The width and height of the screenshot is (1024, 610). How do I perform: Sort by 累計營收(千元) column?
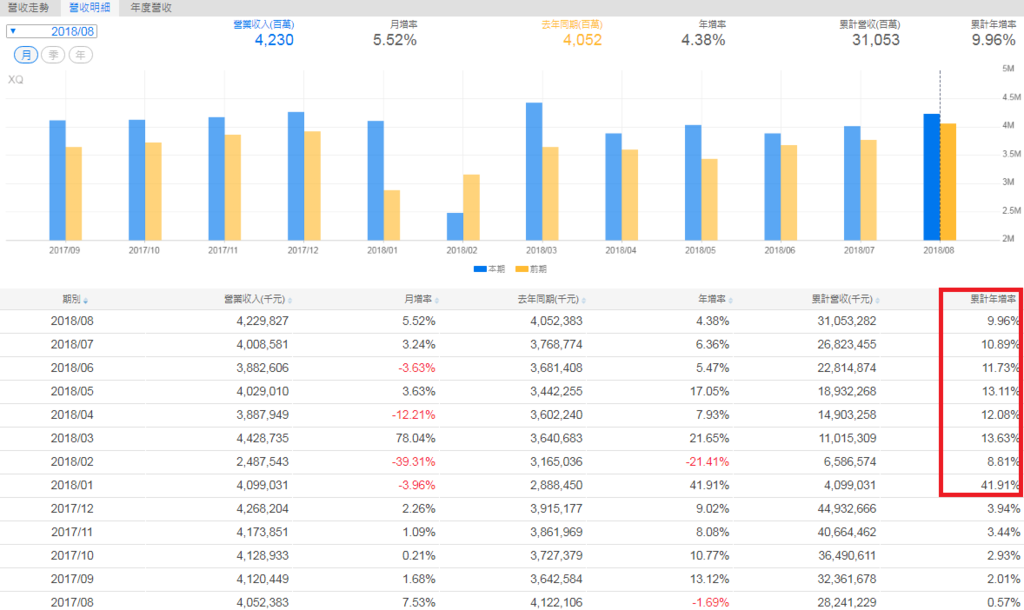845,299
